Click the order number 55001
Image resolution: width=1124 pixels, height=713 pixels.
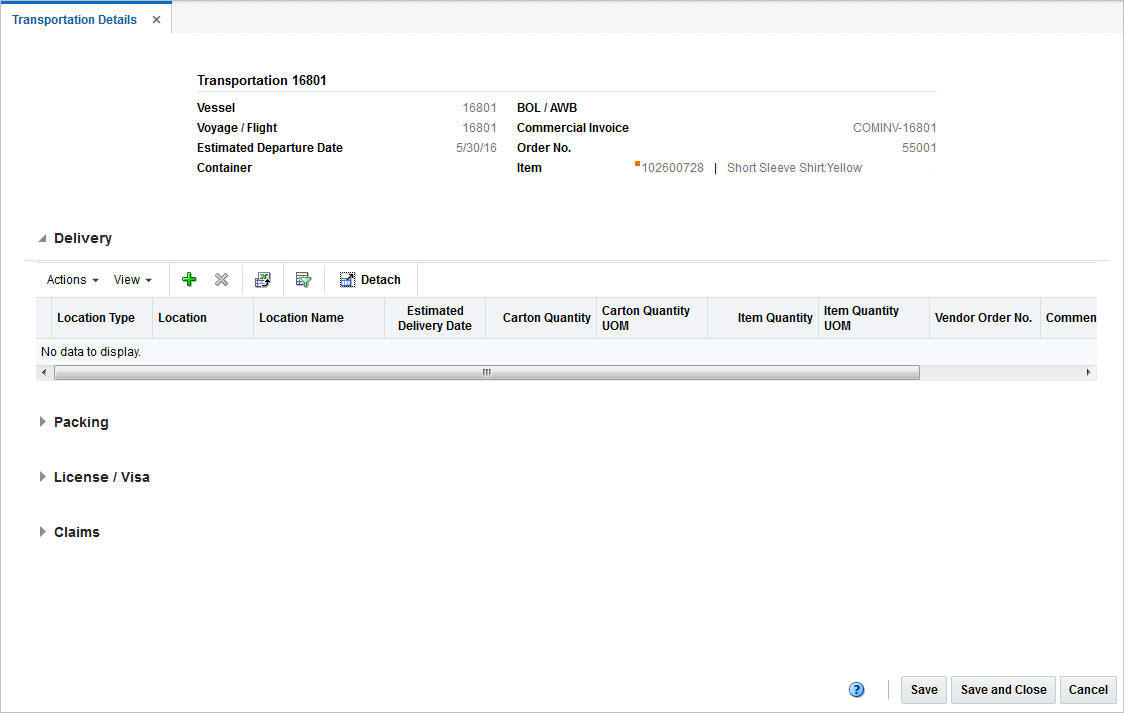919,148
